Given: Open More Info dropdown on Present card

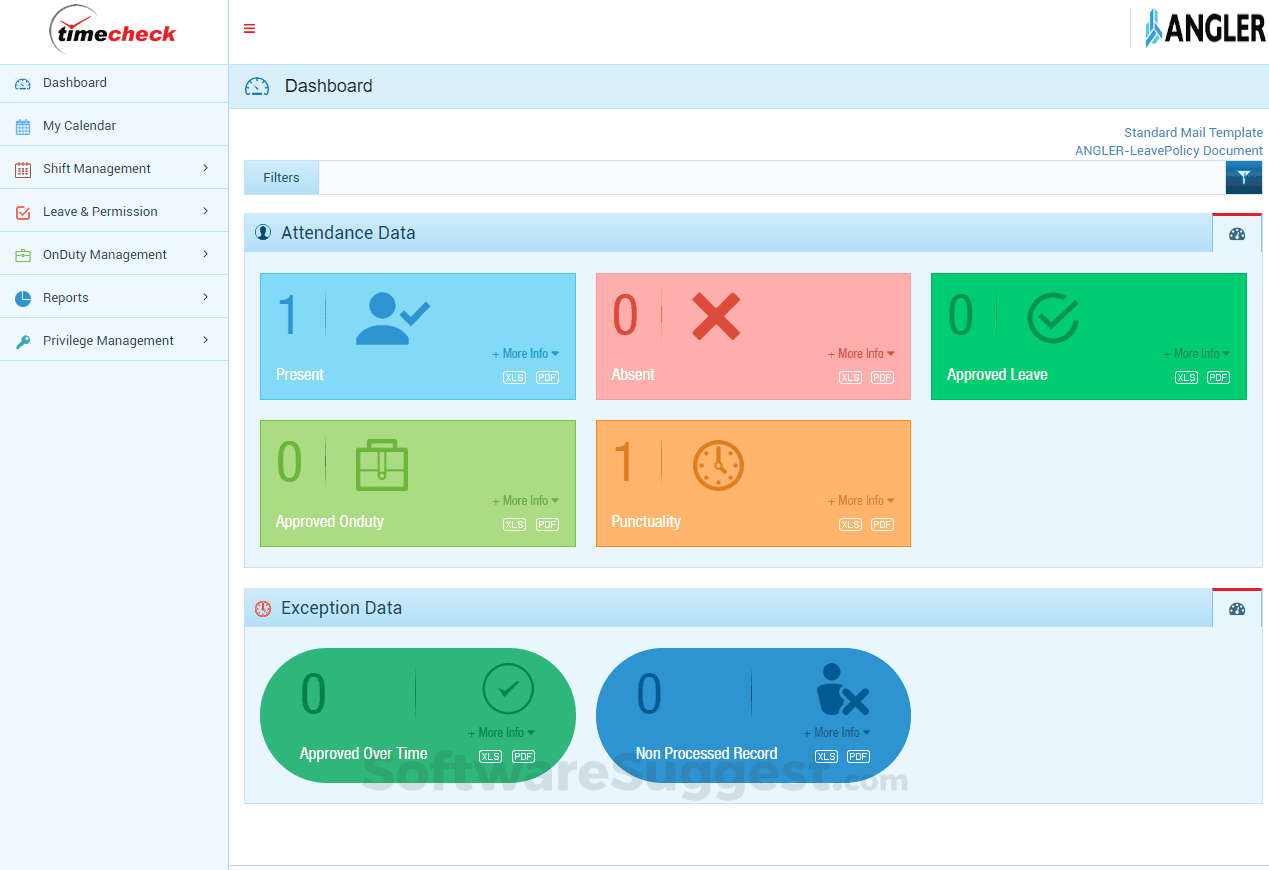Looking at the screenshot, I should click(525, 353).
